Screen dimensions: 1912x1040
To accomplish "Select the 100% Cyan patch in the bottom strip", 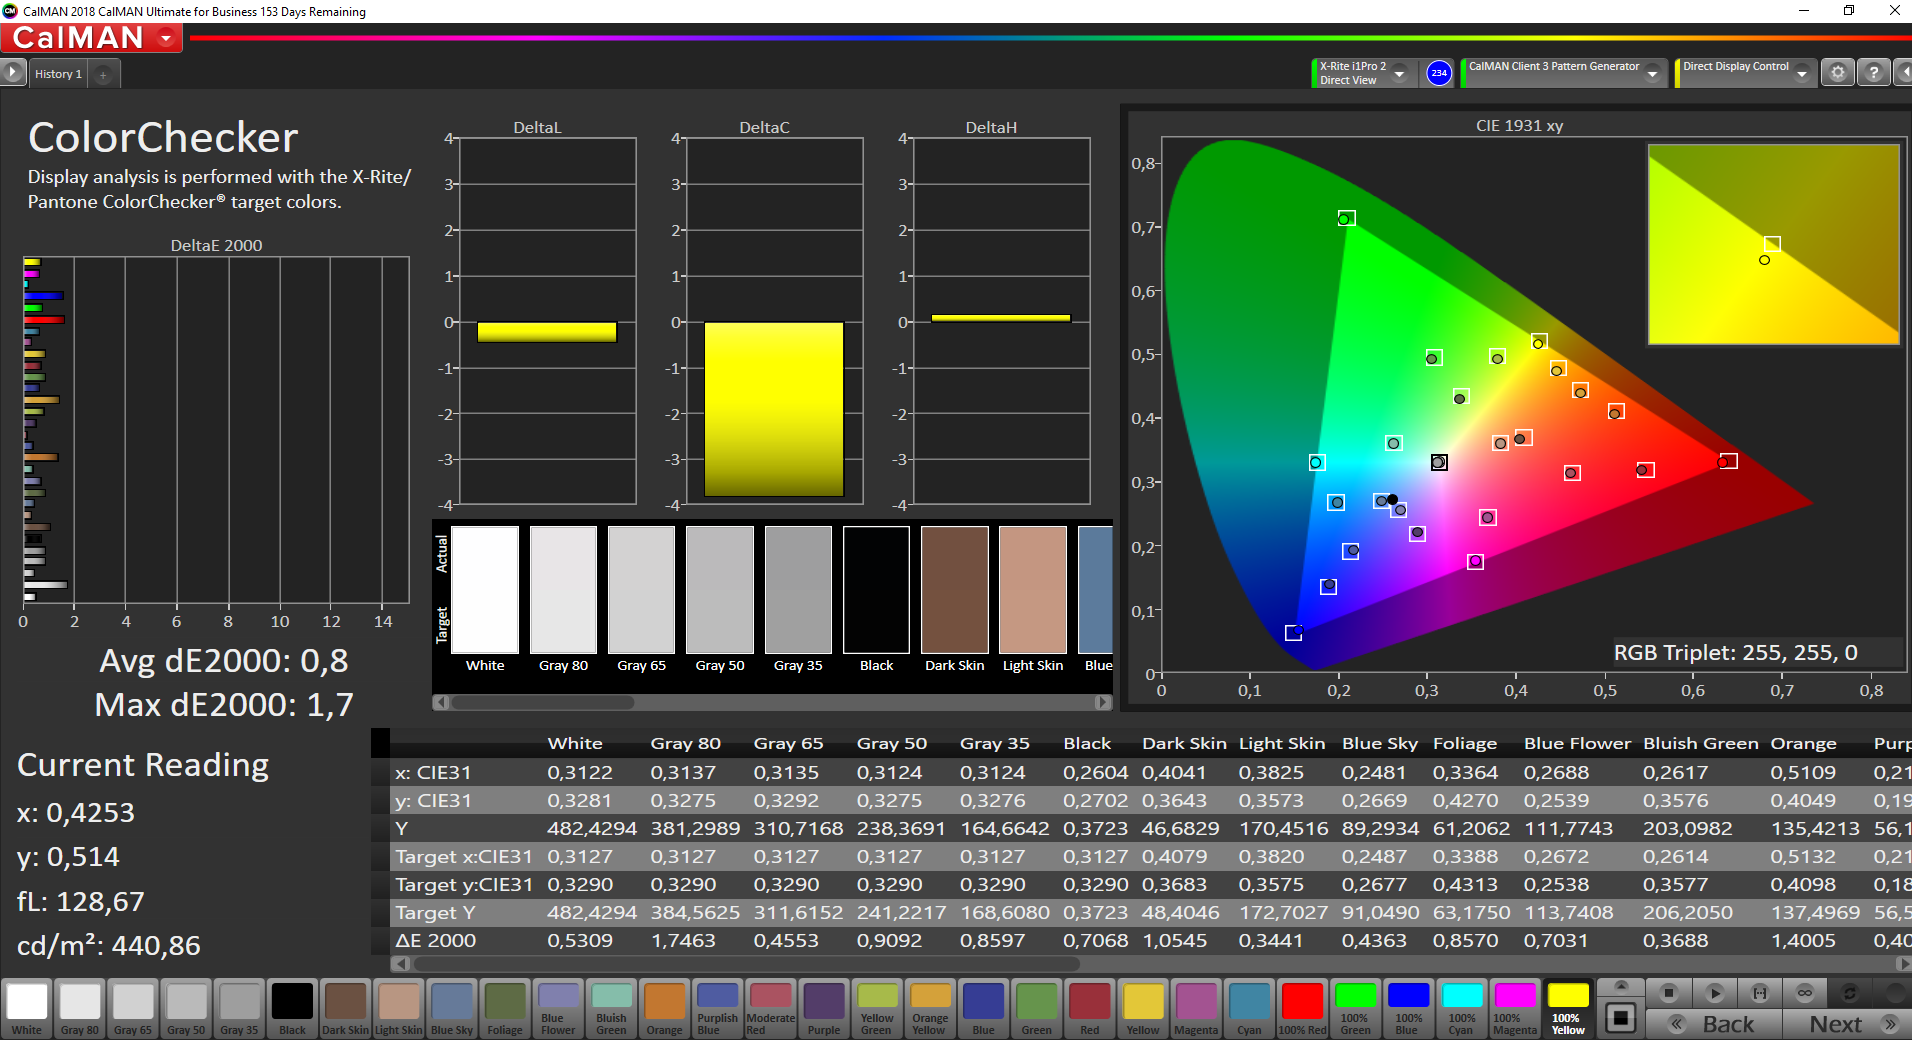I will pos(1462,1008).
